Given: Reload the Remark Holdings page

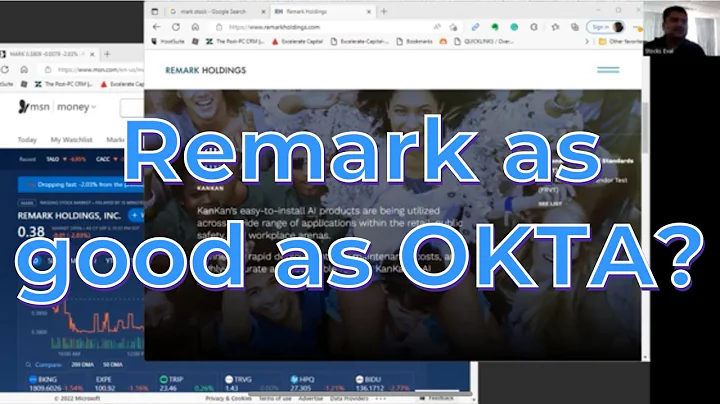Looking at the screenshot, I should click(175, 27).
